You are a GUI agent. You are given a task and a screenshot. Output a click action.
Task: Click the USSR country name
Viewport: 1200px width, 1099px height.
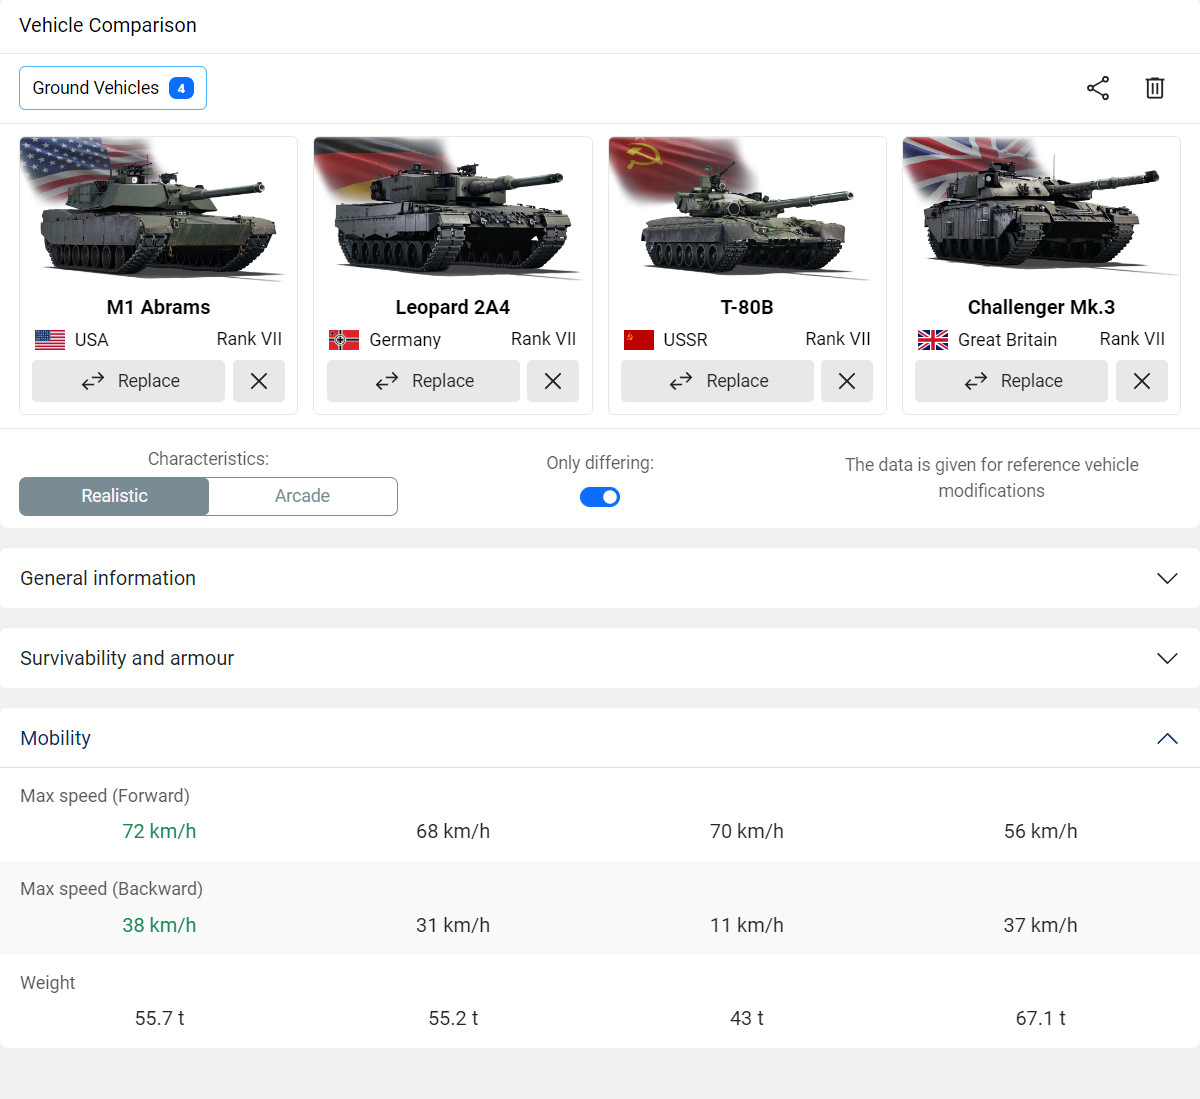(x=685, y=340)
